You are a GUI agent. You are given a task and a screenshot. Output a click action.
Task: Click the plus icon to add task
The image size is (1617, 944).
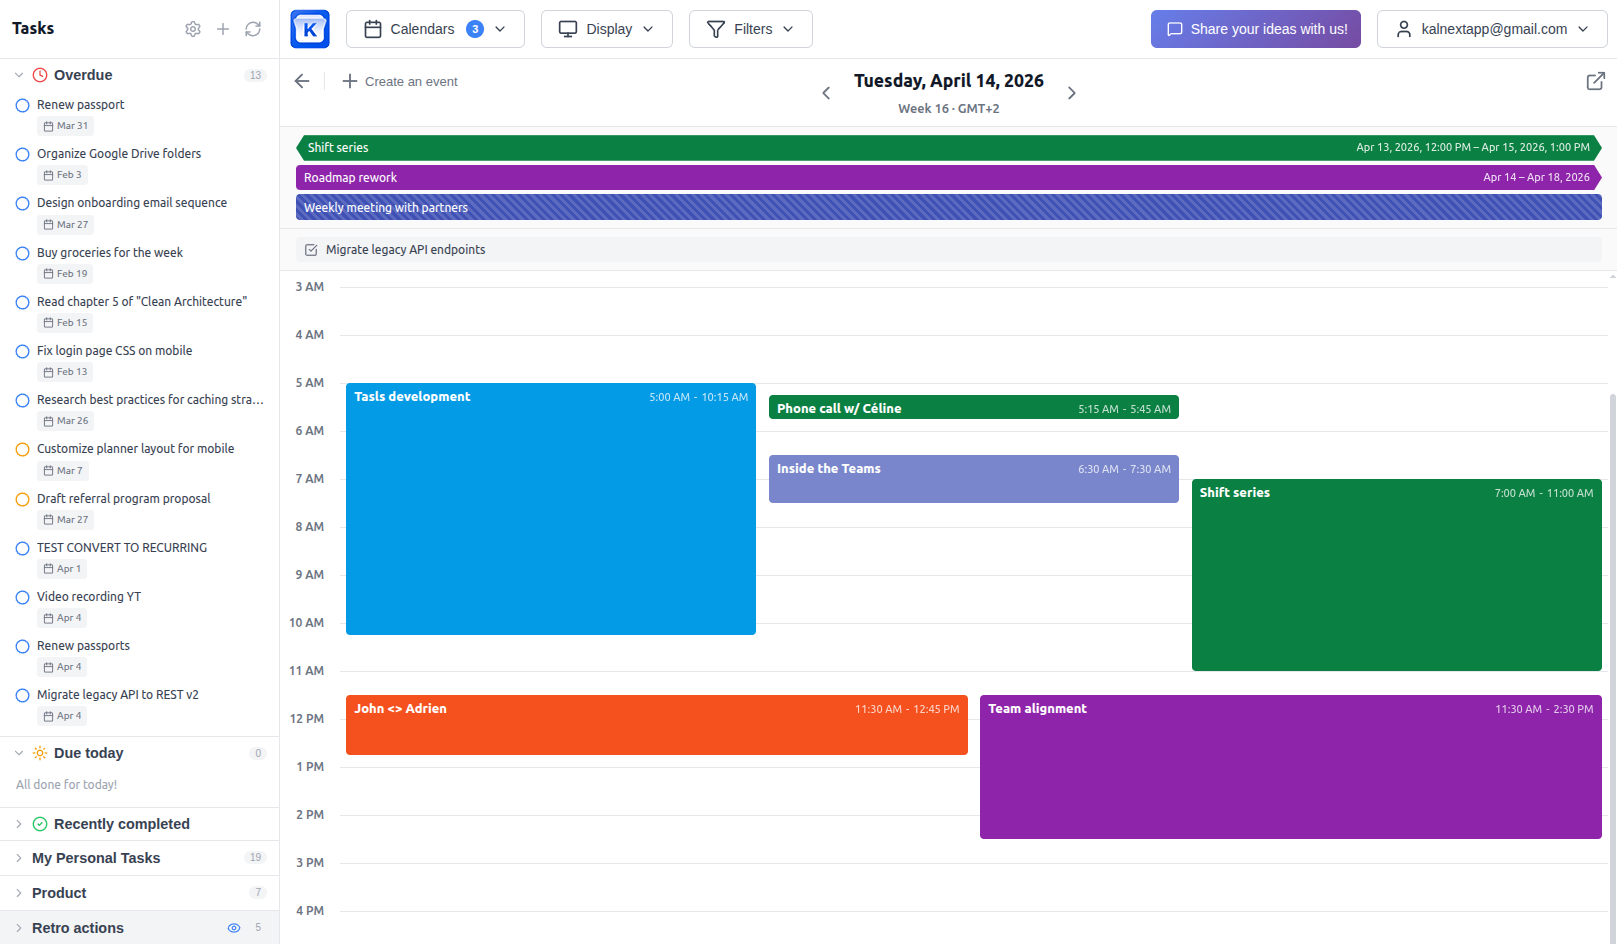[x=223, y=29]
